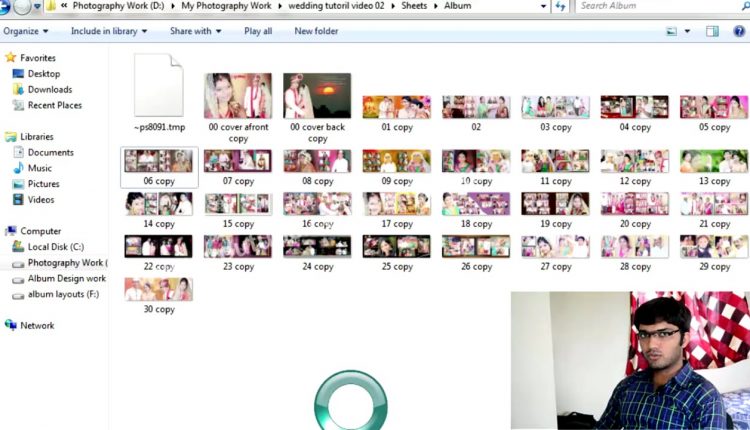Open address bar history dropdown

[x=543, y=6]
